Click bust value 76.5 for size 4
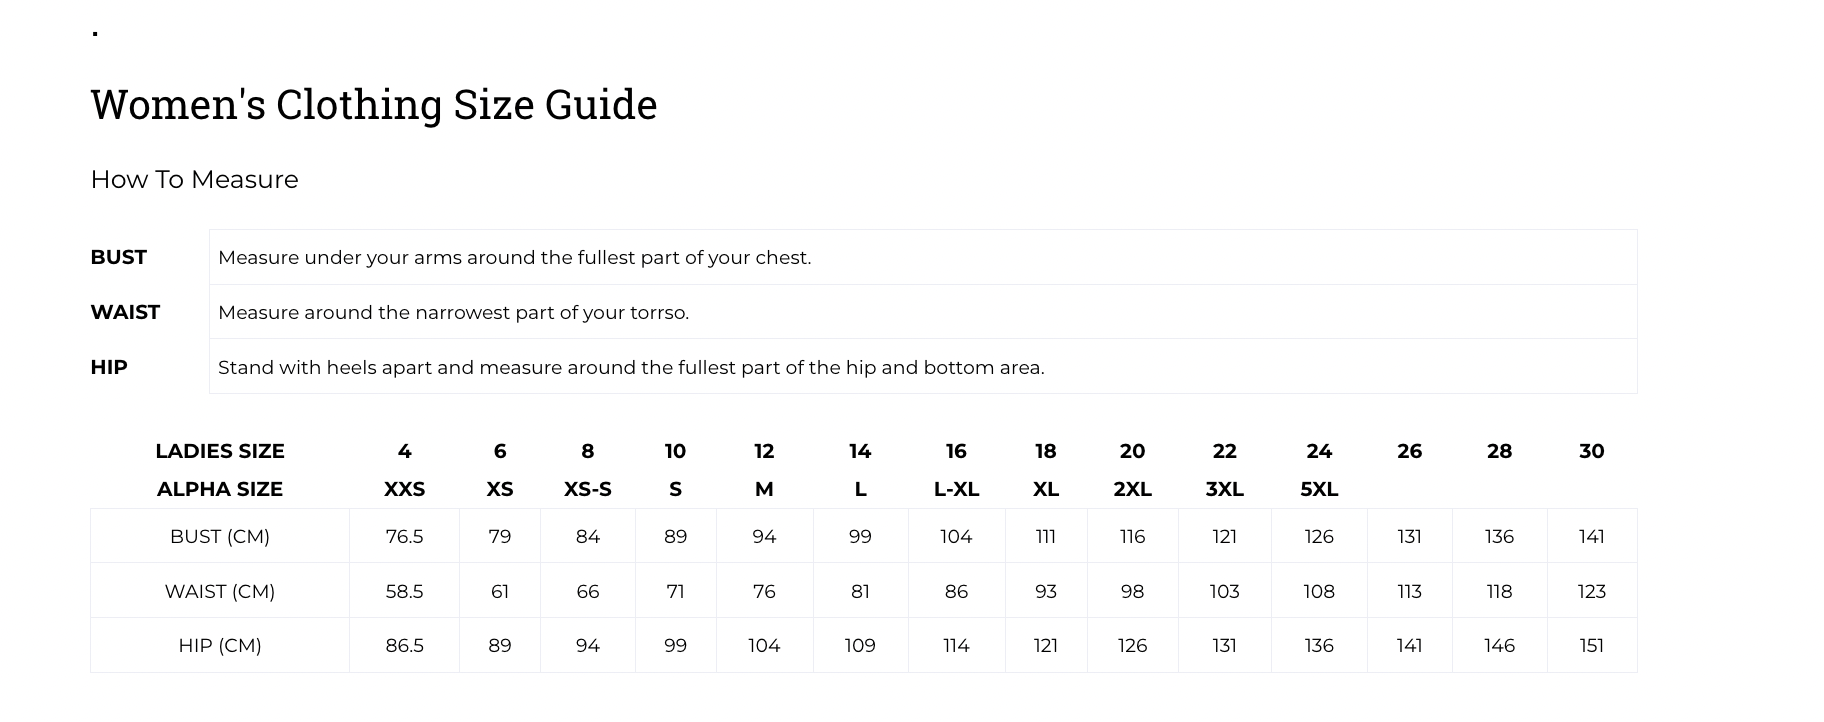This screenshot has width=1824, height=722. (404, 537)
